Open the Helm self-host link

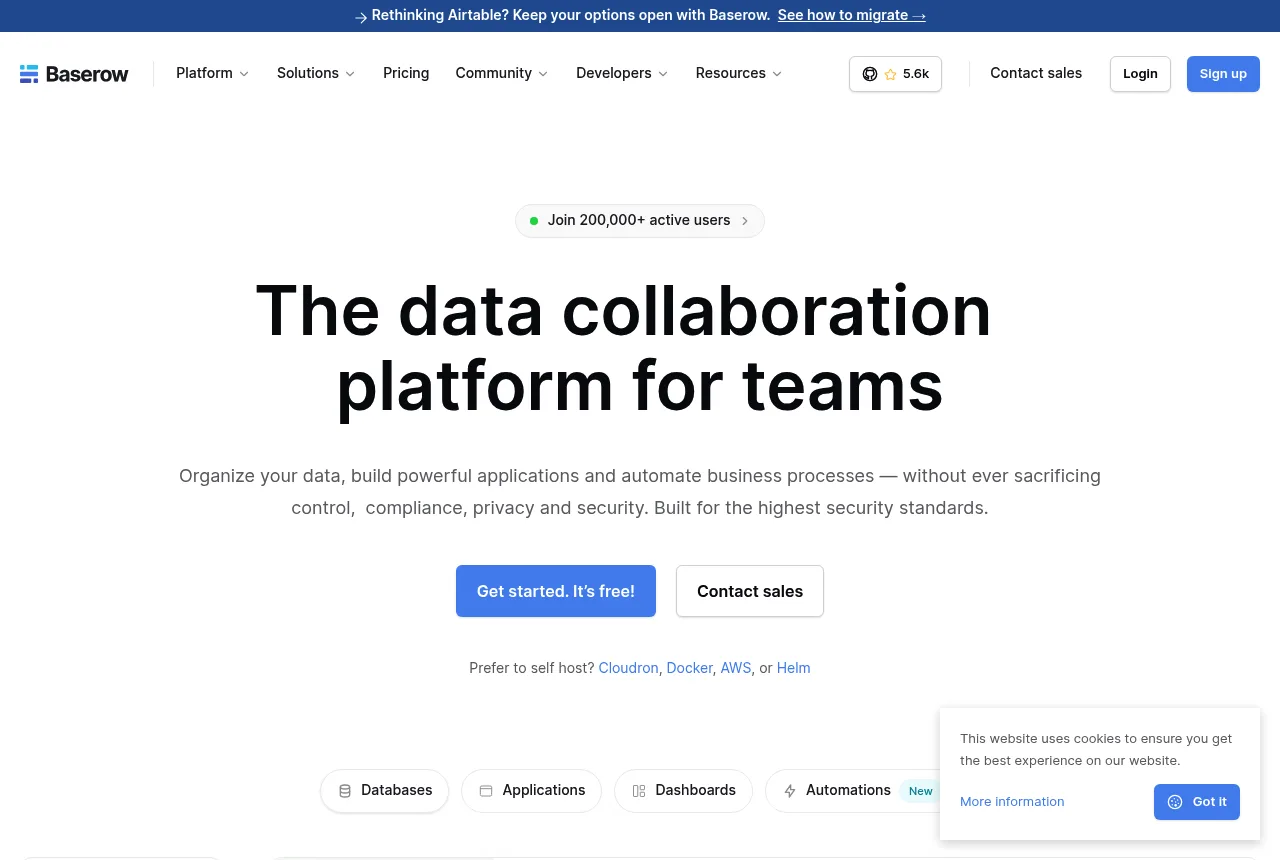coord(794,668)
